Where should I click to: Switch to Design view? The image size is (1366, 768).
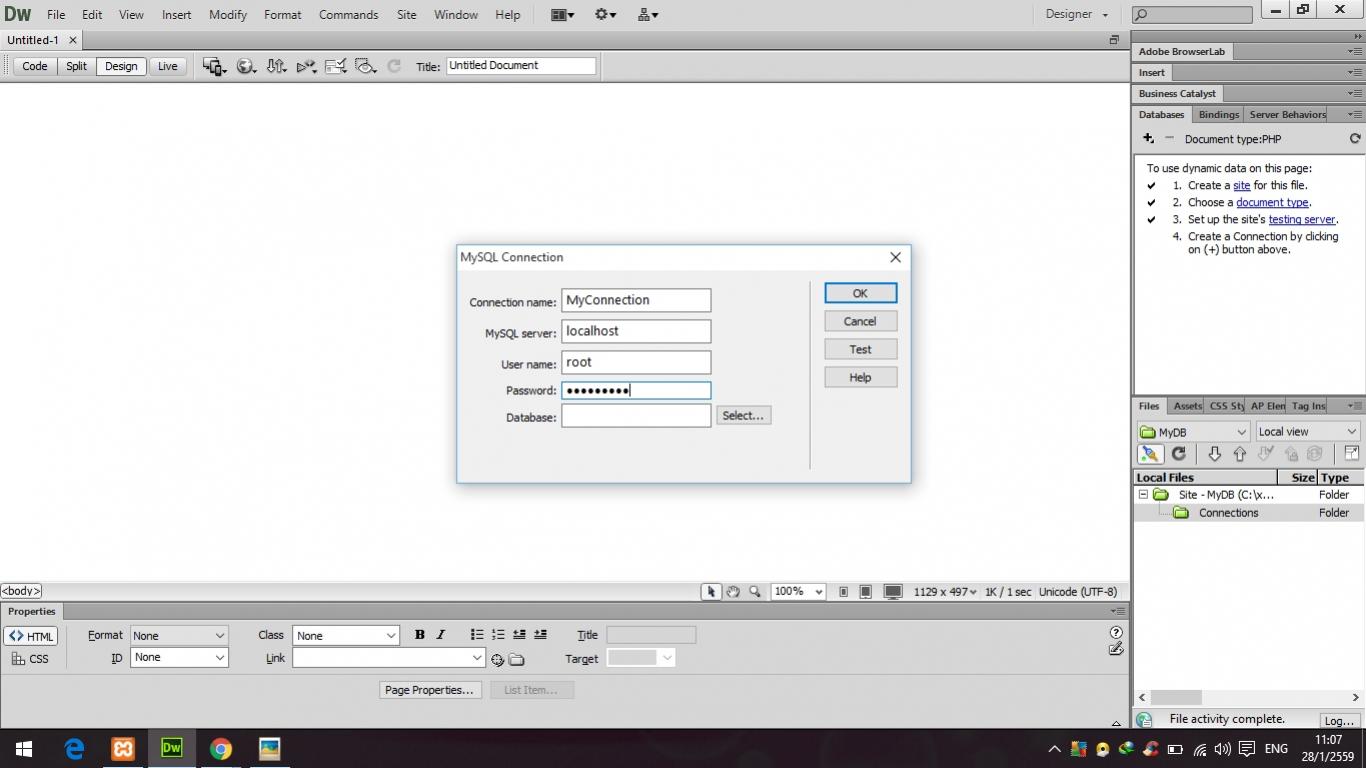pyautogui.click(x=121, y=66)
